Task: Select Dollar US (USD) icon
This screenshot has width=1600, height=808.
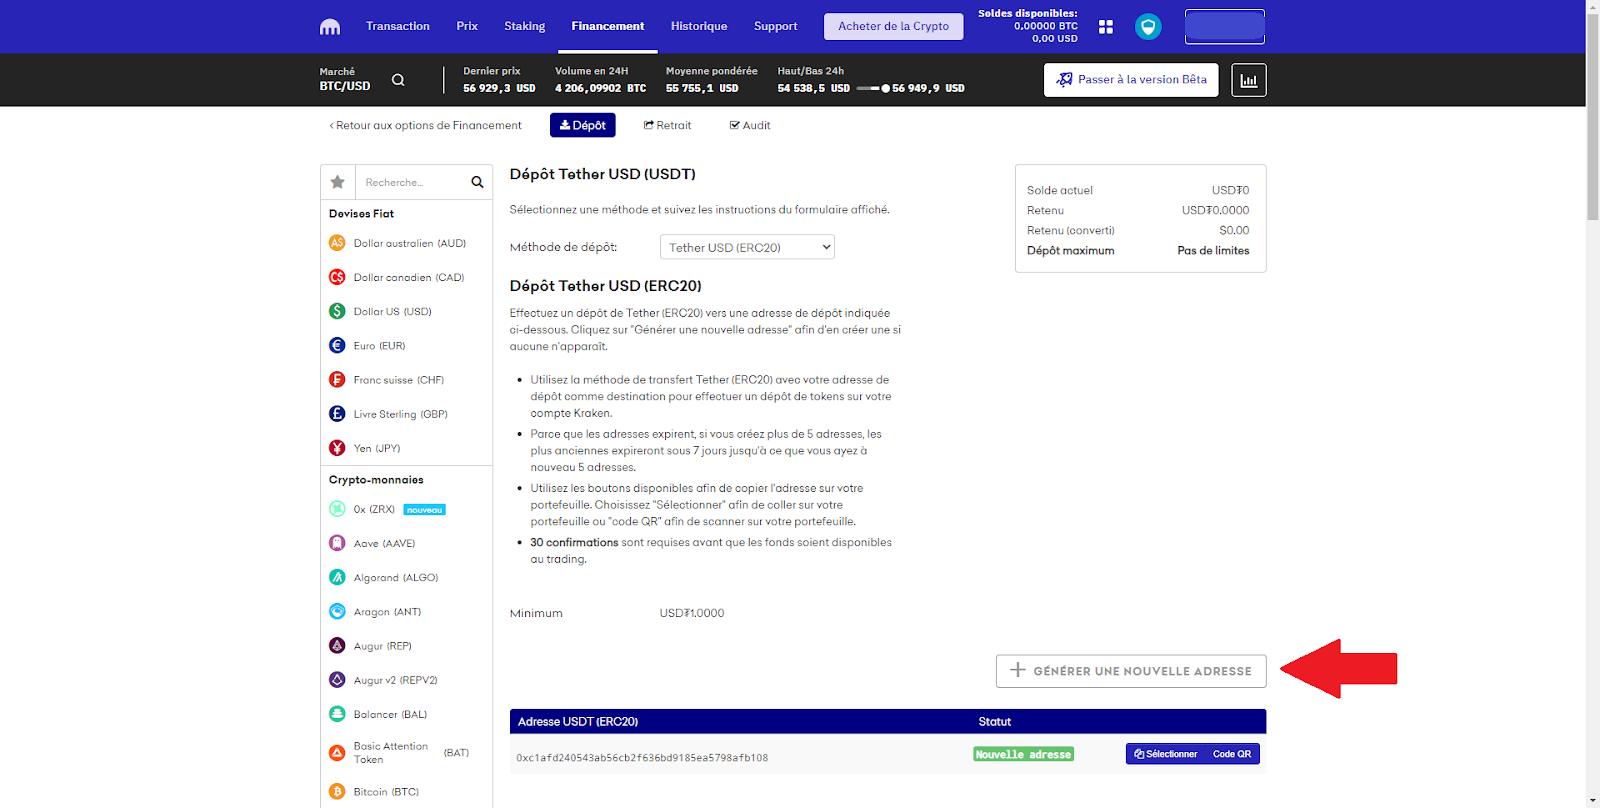Action: 337,311
